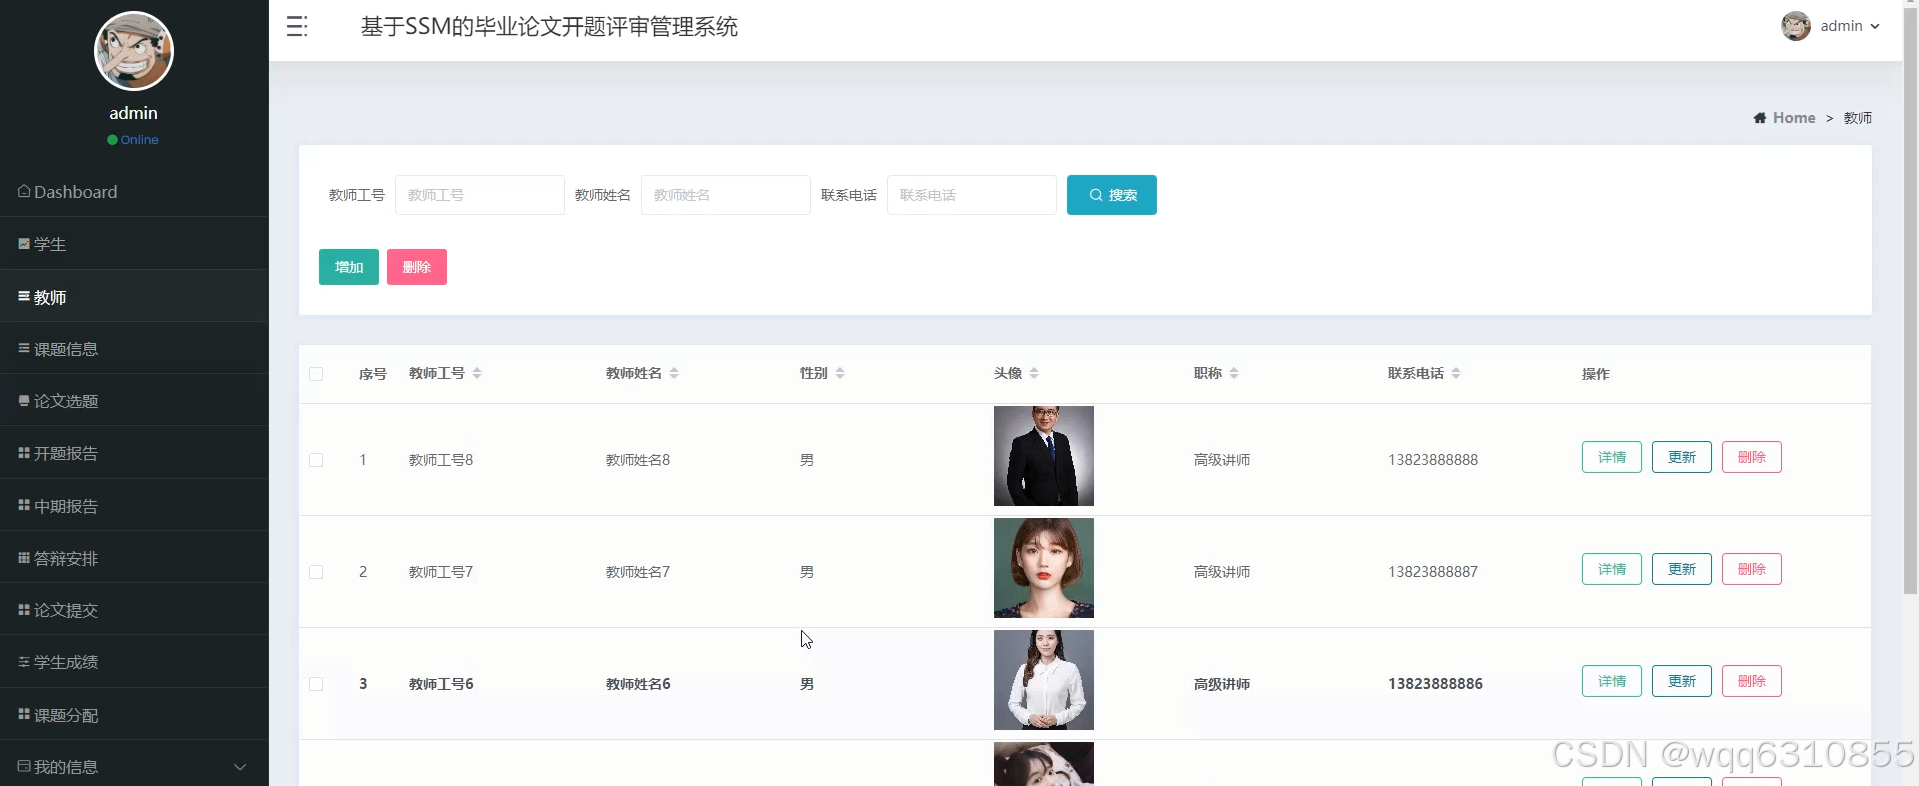The image size is (1919, 786).
Task: Focus the 教师姓名 search input
Action: (726, 195)
